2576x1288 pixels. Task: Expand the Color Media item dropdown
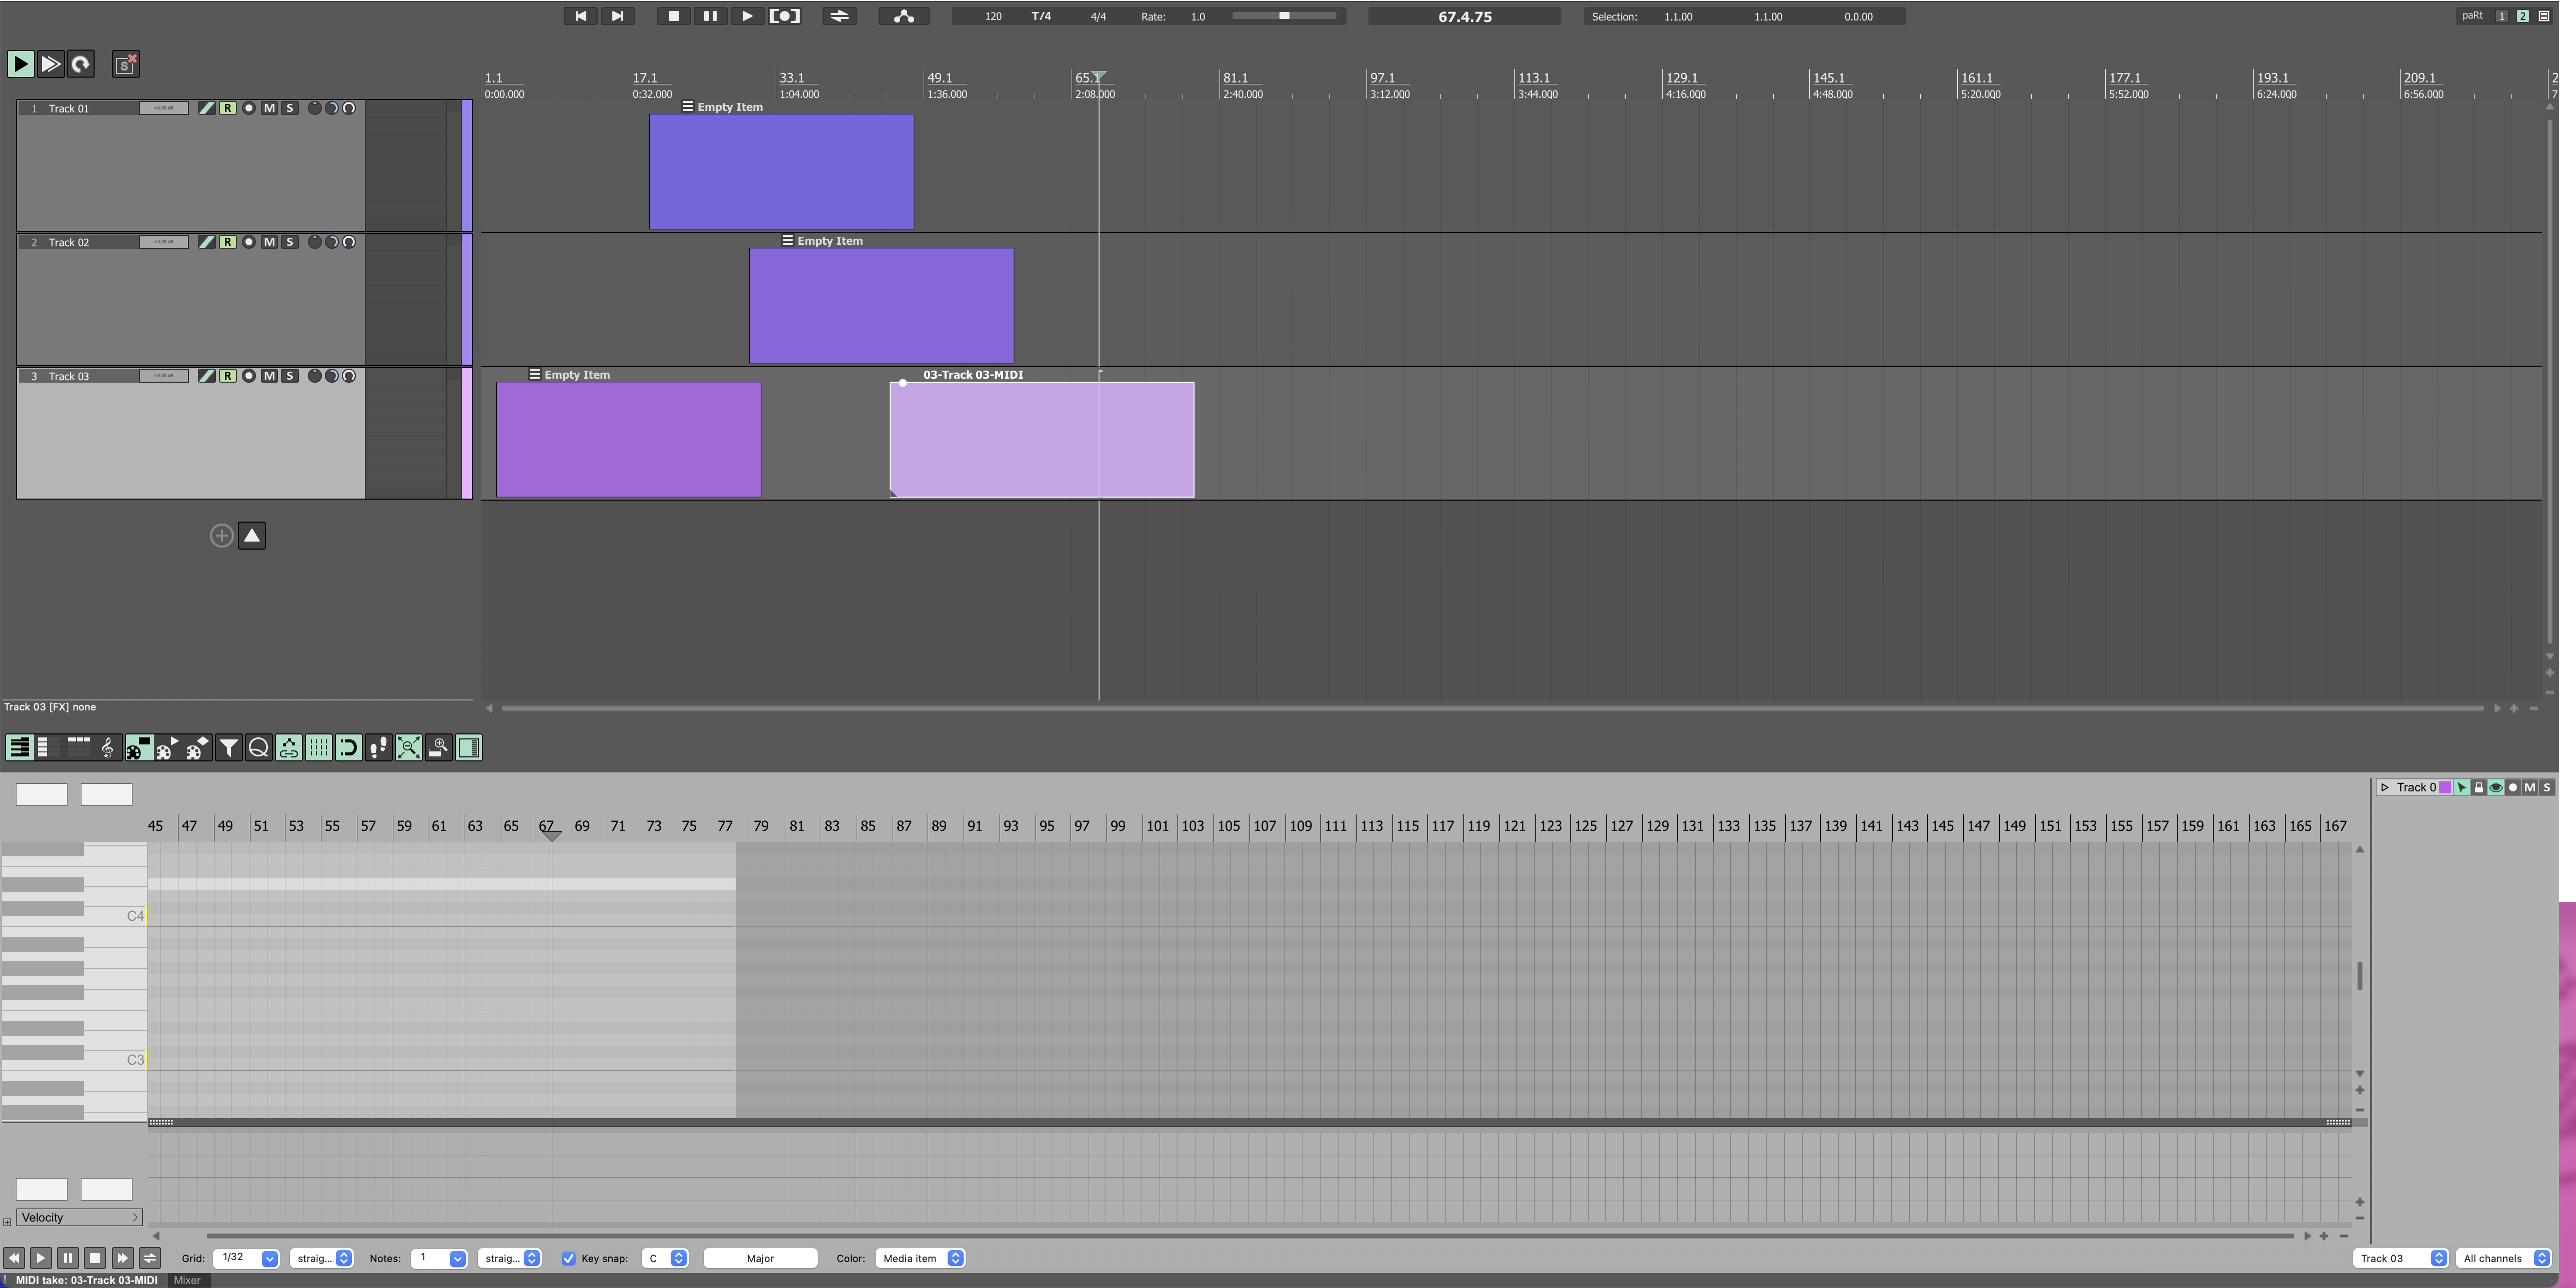(x=920, y=1259)
